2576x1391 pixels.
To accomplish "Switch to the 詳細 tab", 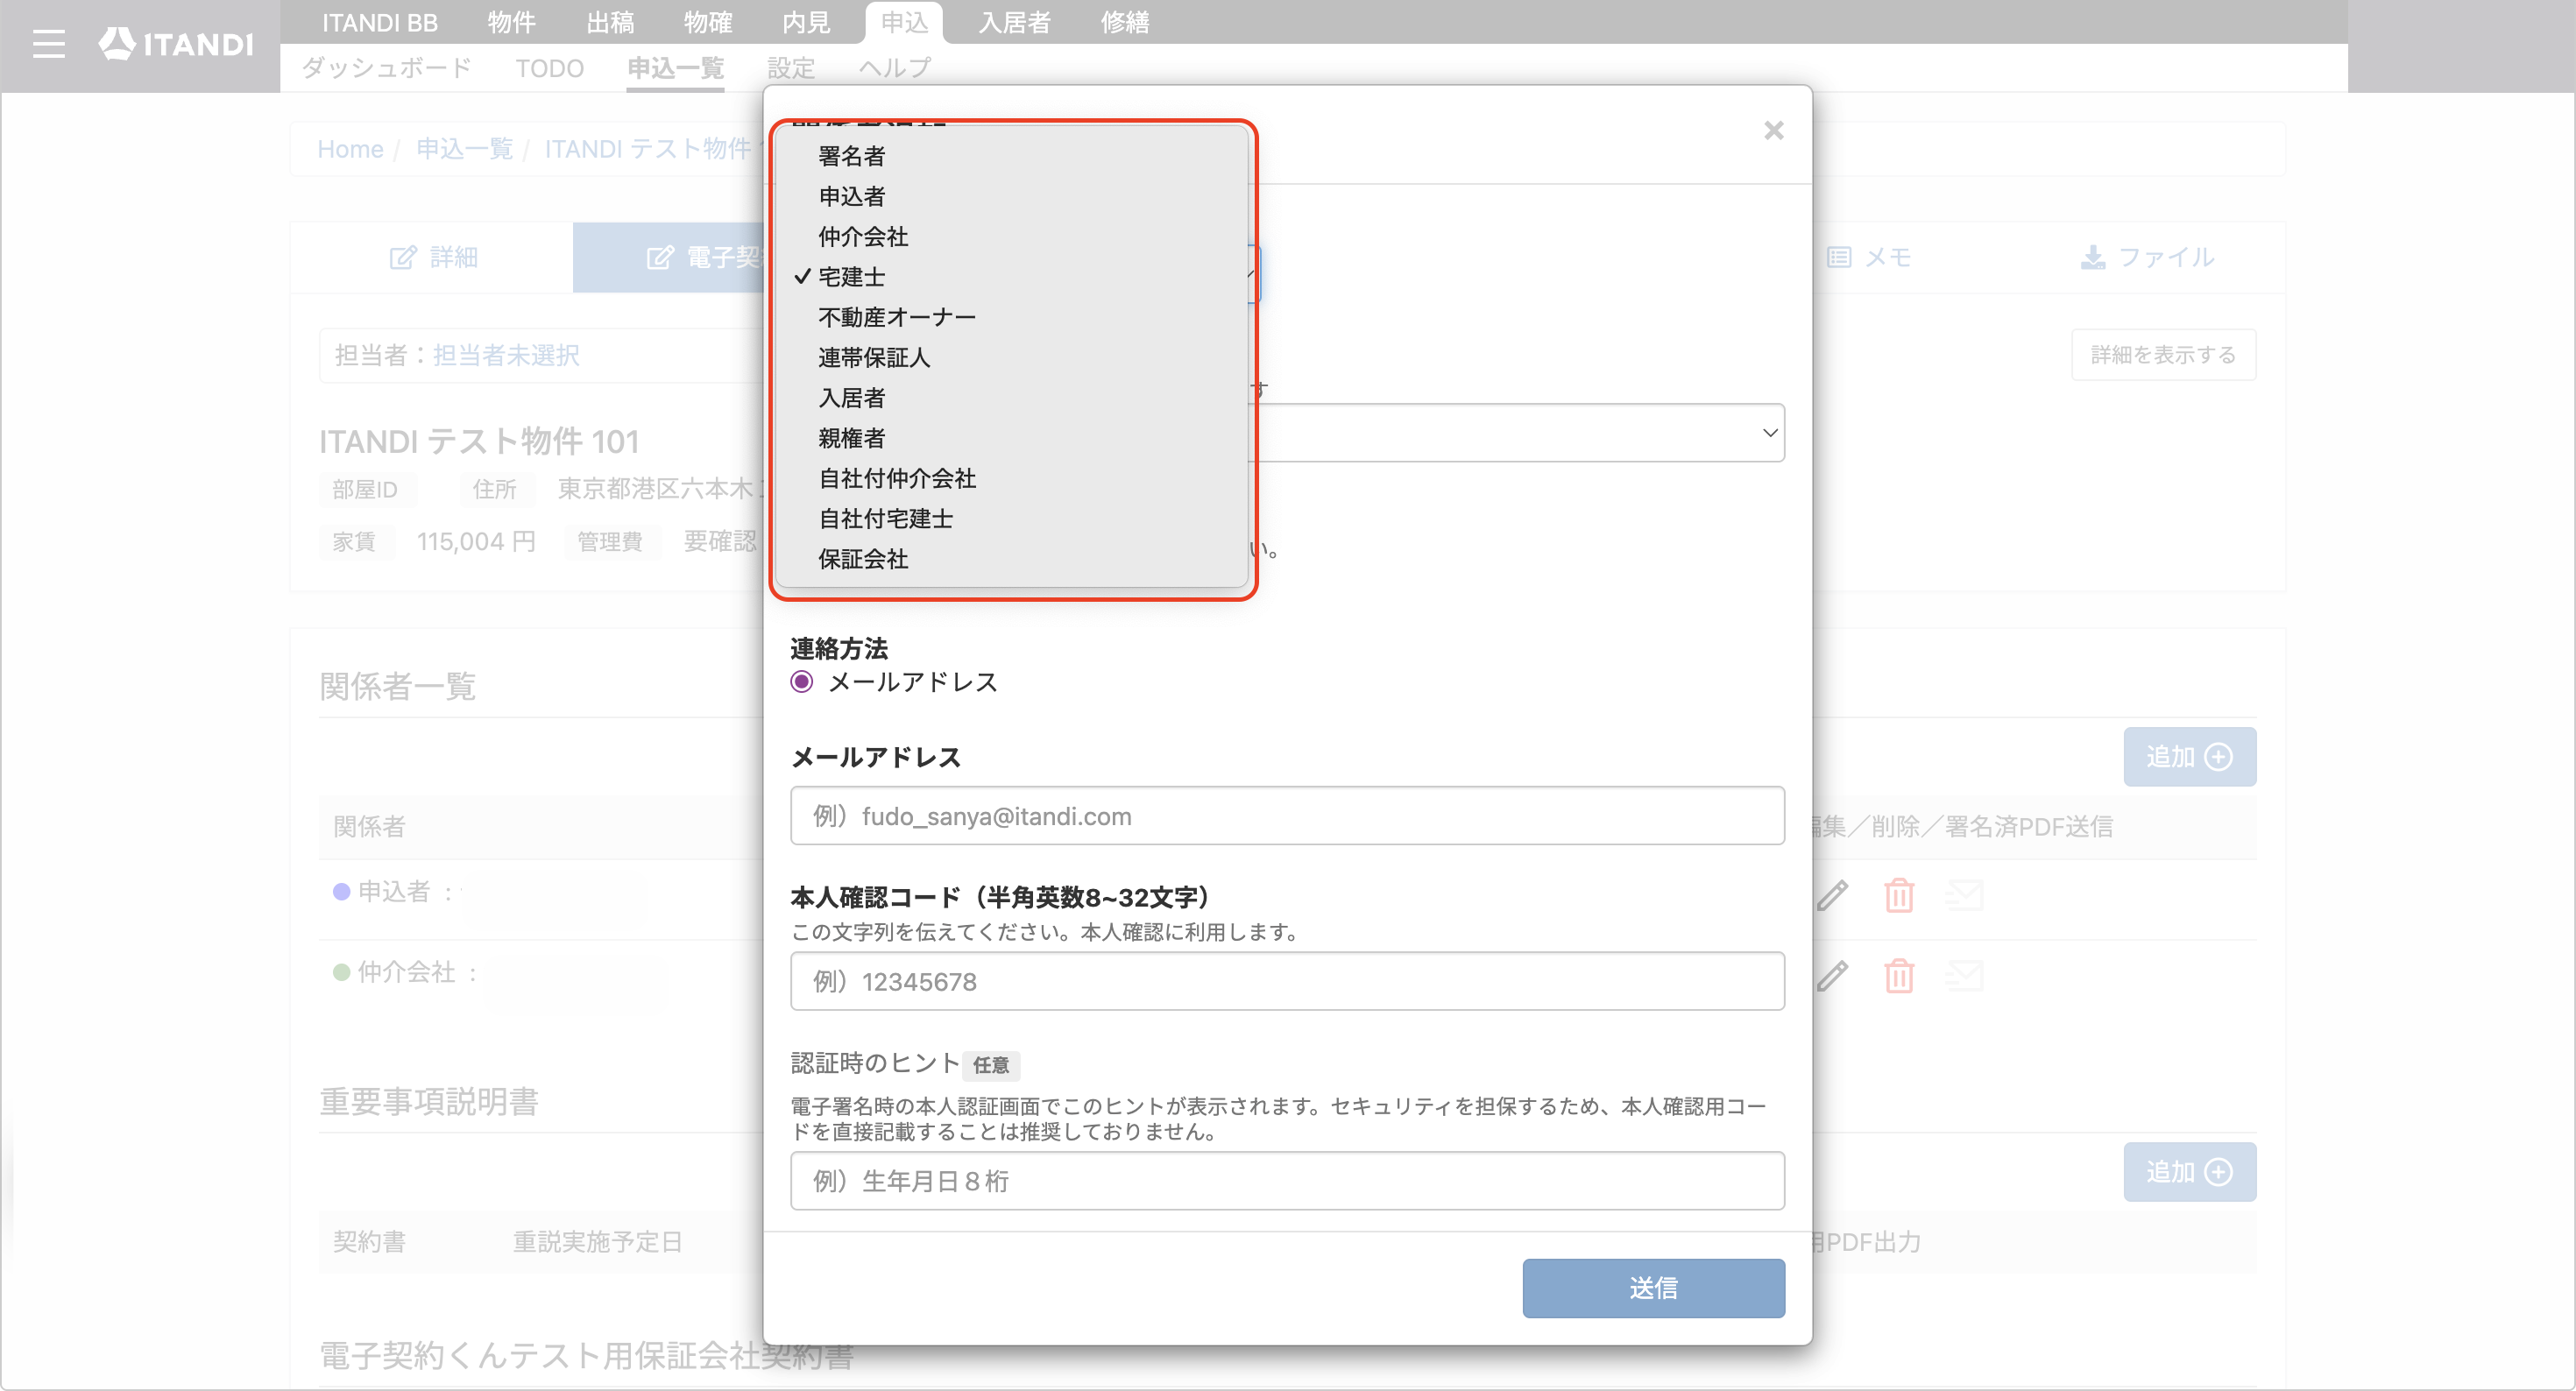I will 433,258.
